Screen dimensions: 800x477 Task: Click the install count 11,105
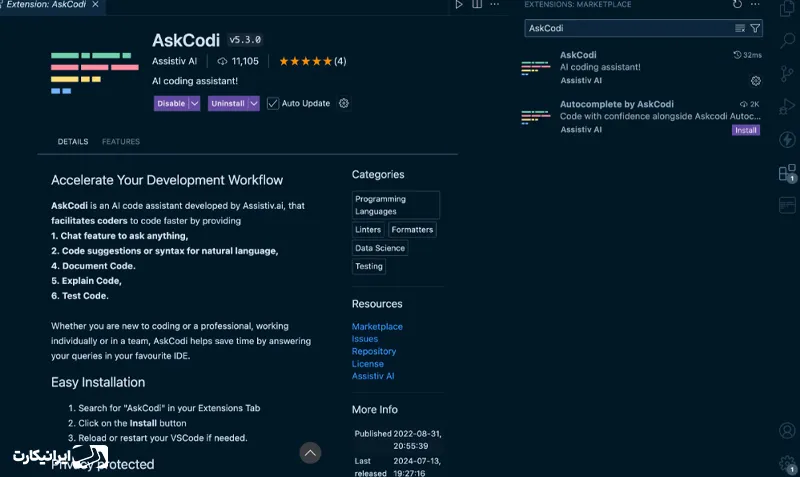(238, 61)
